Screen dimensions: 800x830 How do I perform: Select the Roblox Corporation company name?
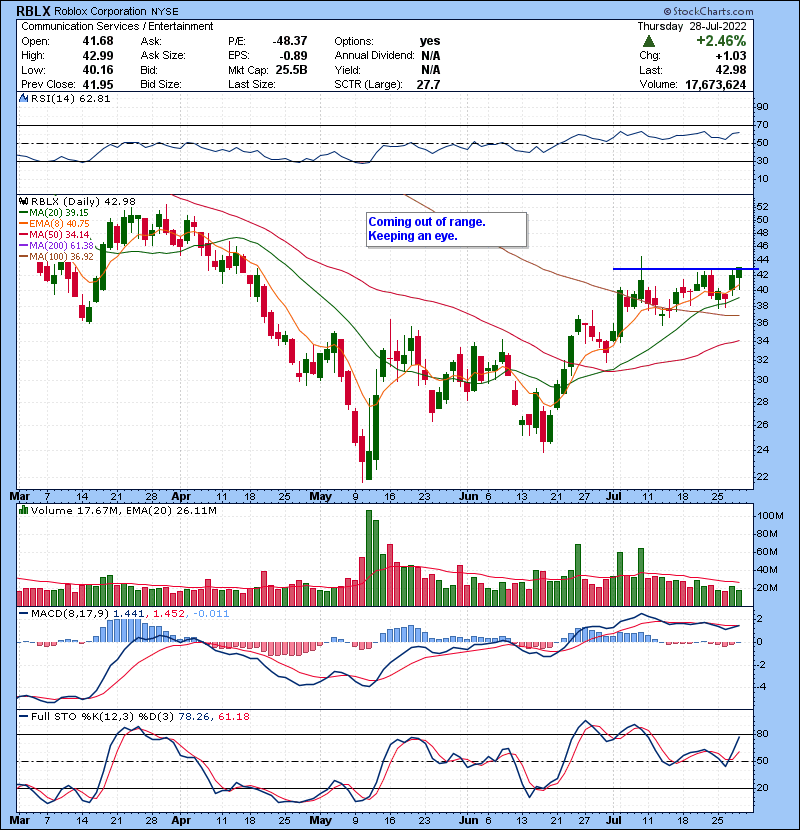100,11
